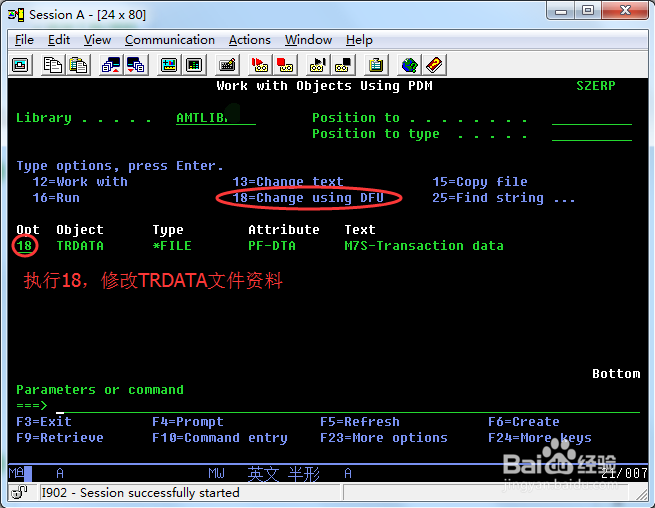Click the Session A title bar icon
Screen dimensions: 655x508
(16, 15)
